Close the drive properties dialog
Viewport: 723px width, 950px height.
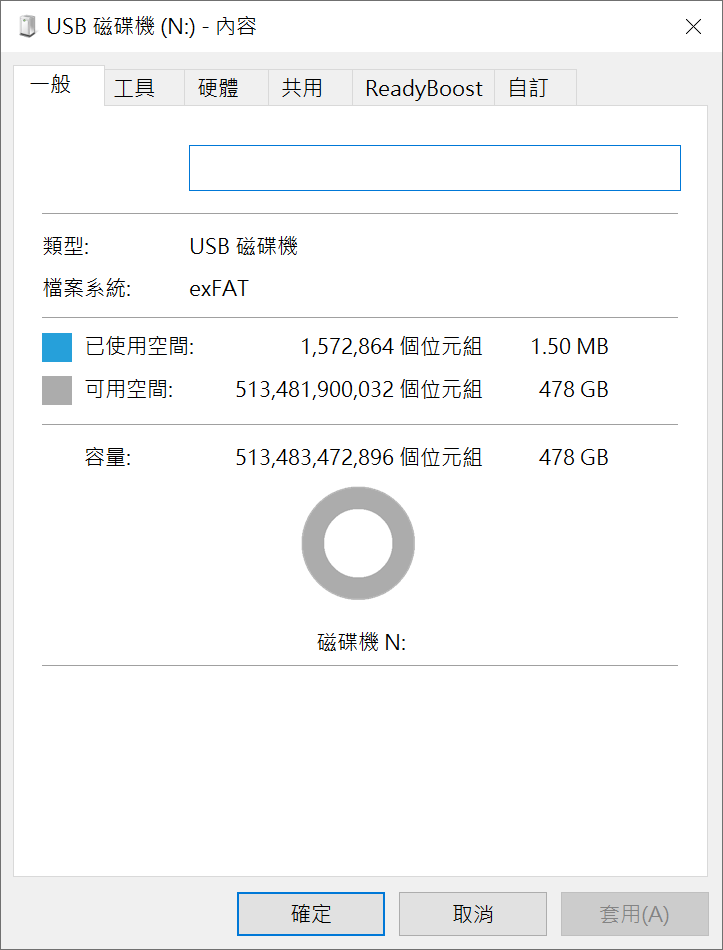(692, 27)
